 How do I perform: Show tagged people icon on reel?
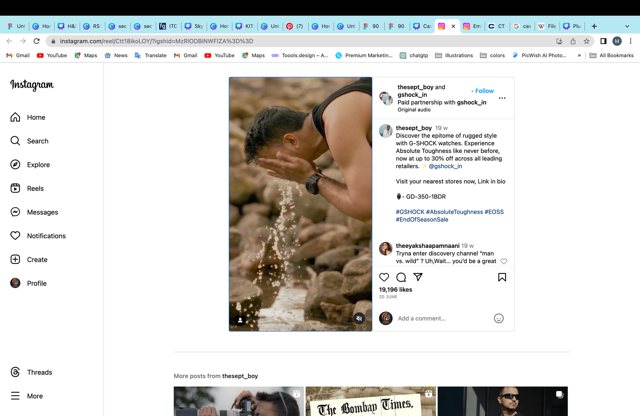pyautogui.click(x=240, y=320)
